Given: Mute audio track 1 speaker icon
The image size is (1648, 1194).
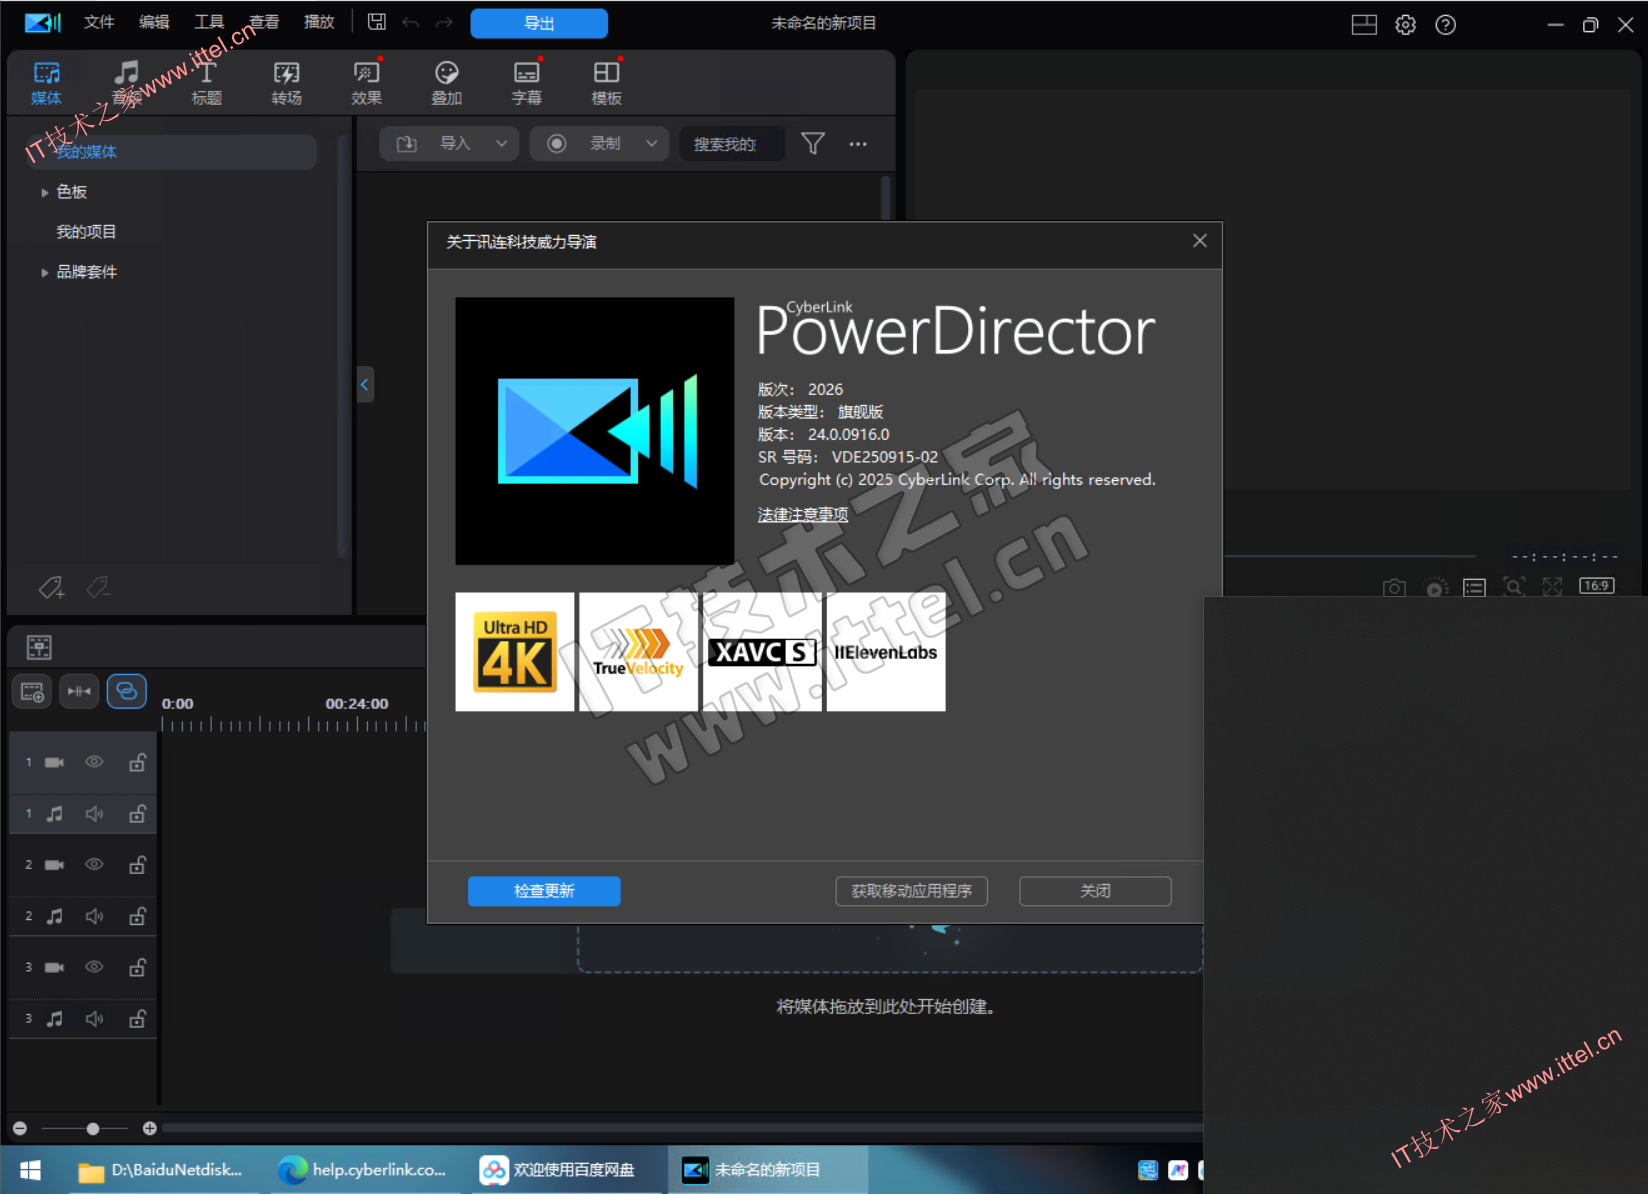Looking at the screenshot, I should pos(94,814).
